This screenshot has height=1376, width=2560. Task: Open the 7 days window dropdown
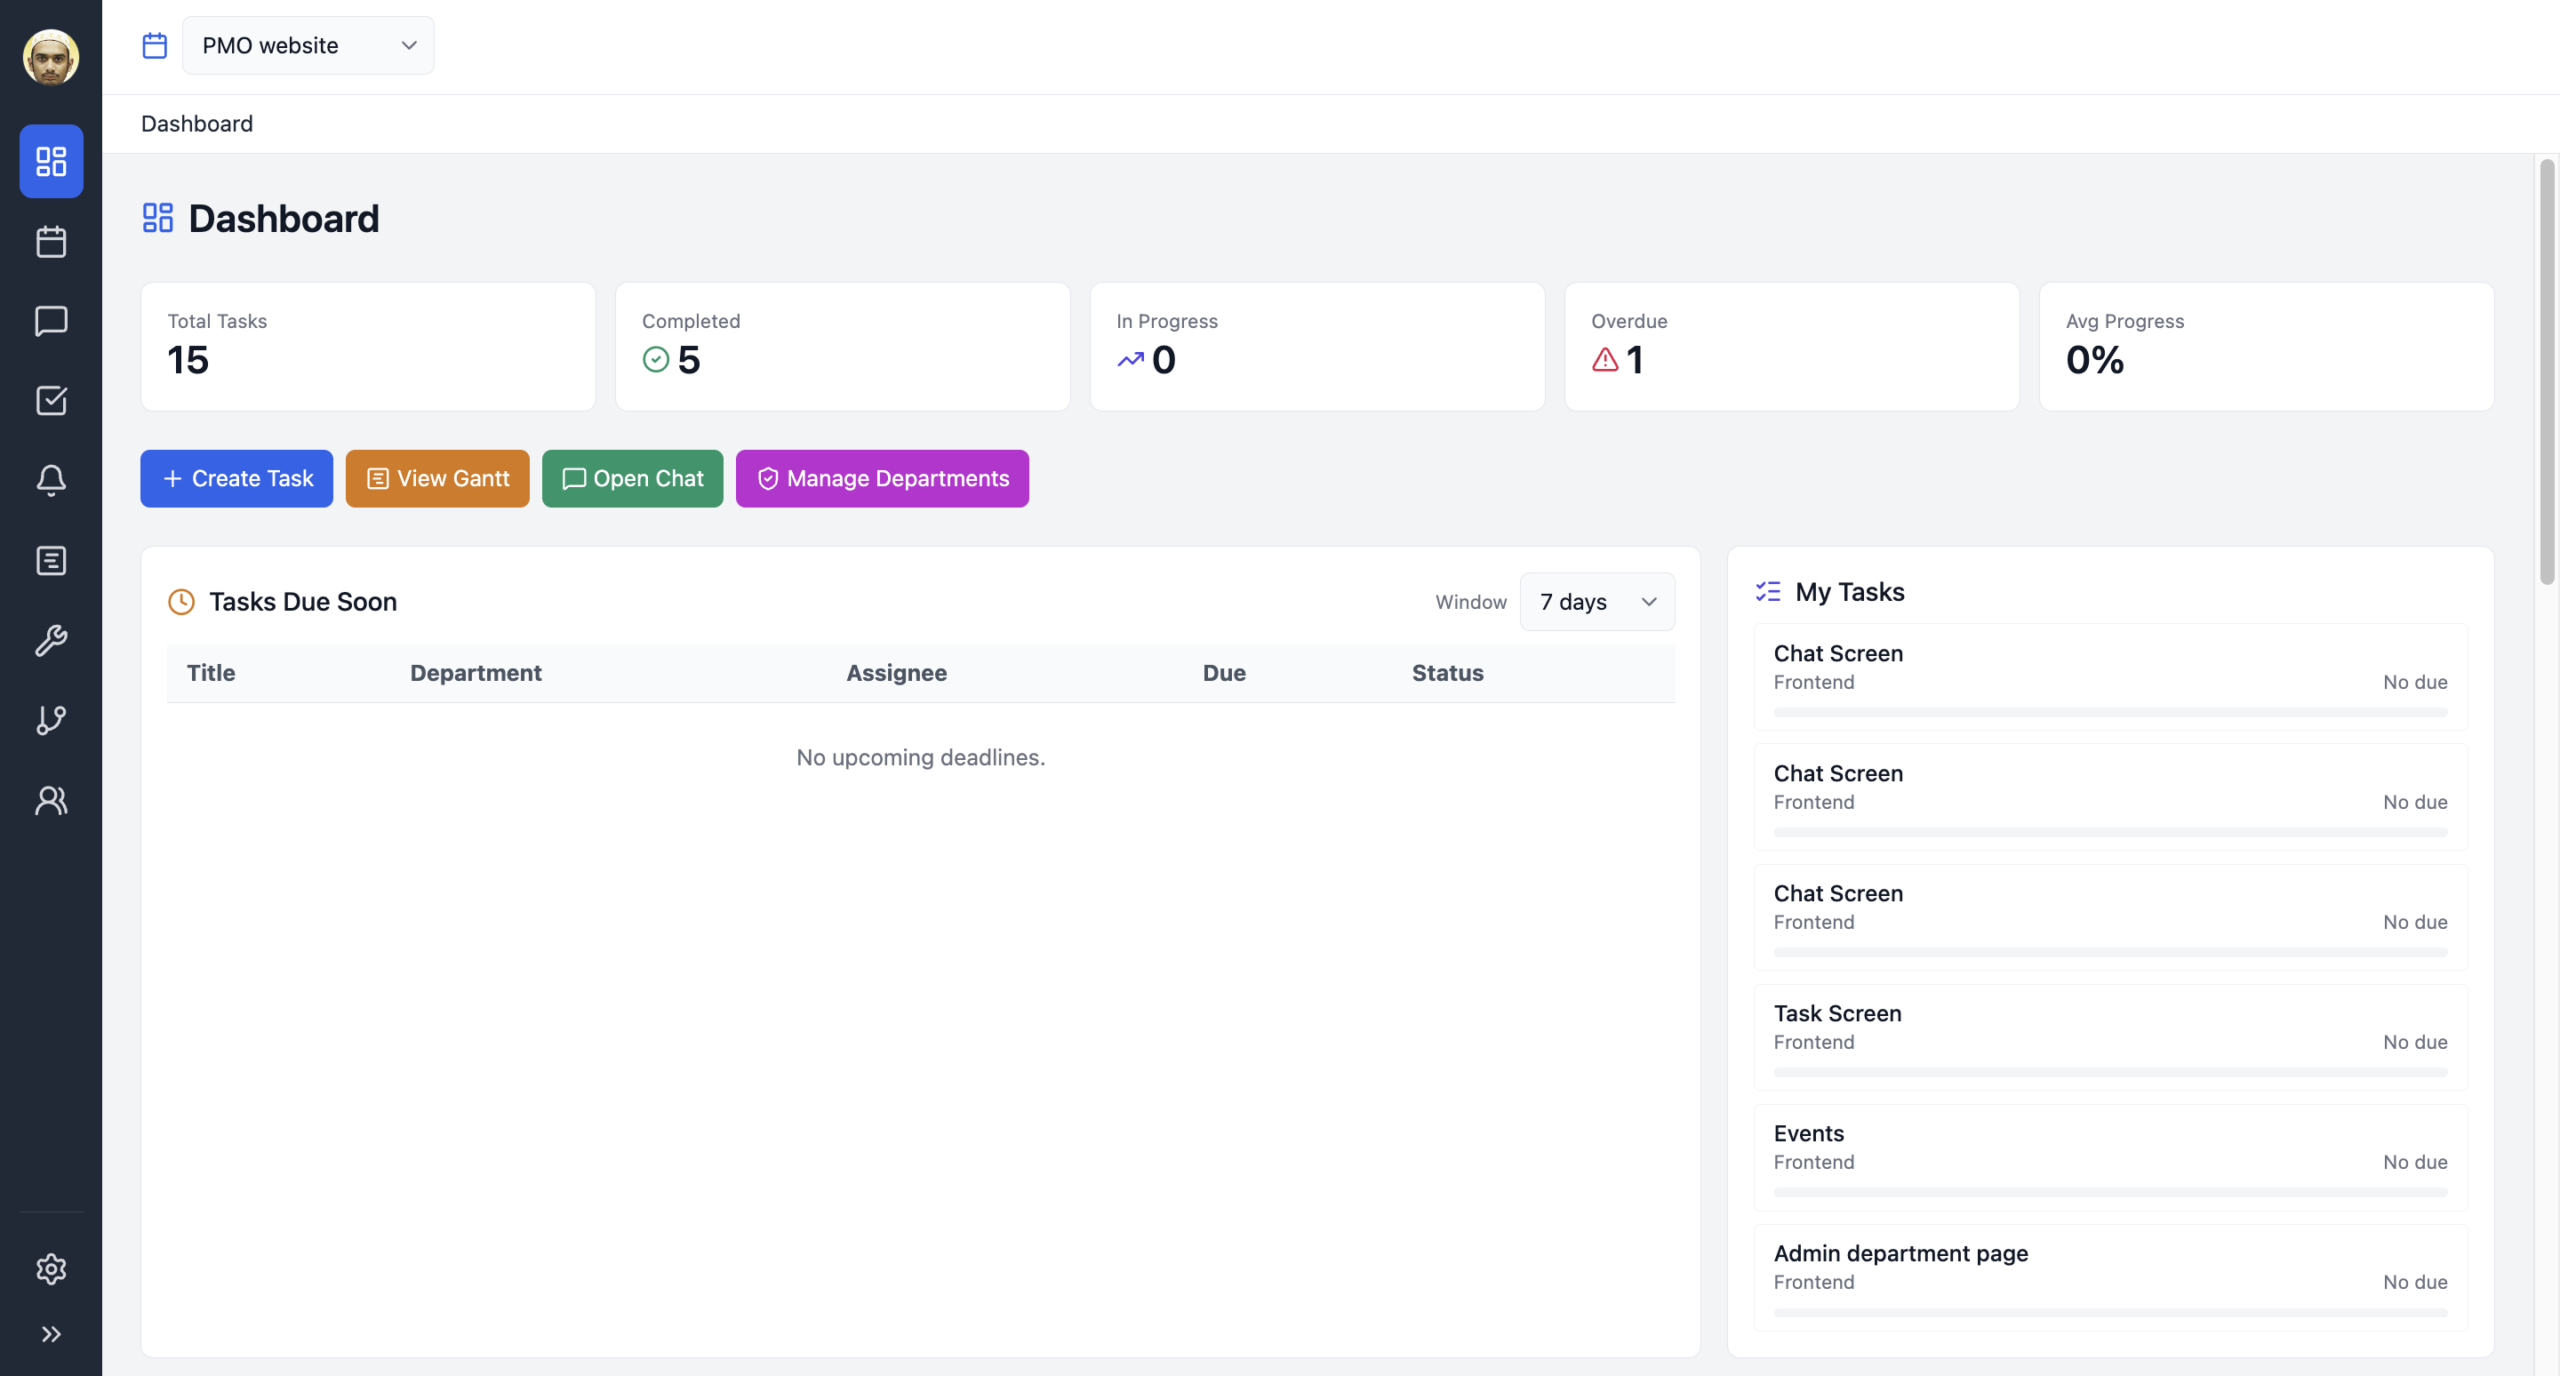1597,602
